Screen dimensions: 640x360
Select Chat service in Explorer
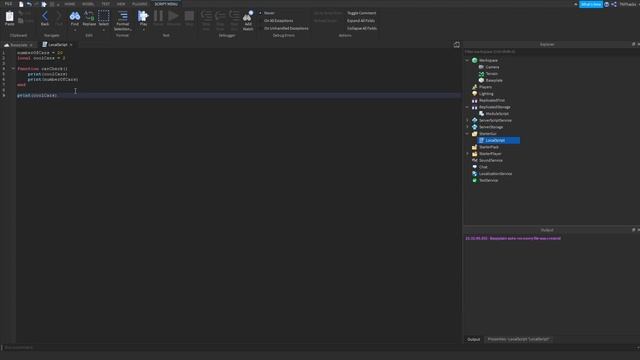483,167
